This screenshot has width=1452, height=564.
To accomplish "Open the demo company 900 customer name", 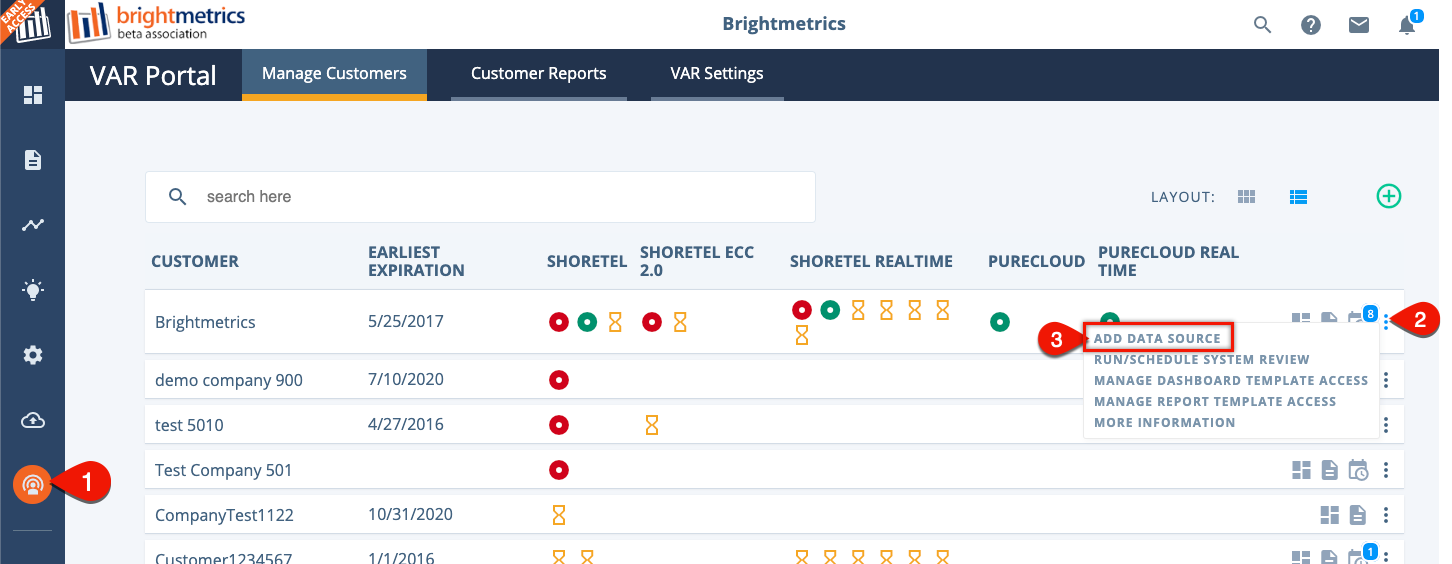I will pos(229,380).
